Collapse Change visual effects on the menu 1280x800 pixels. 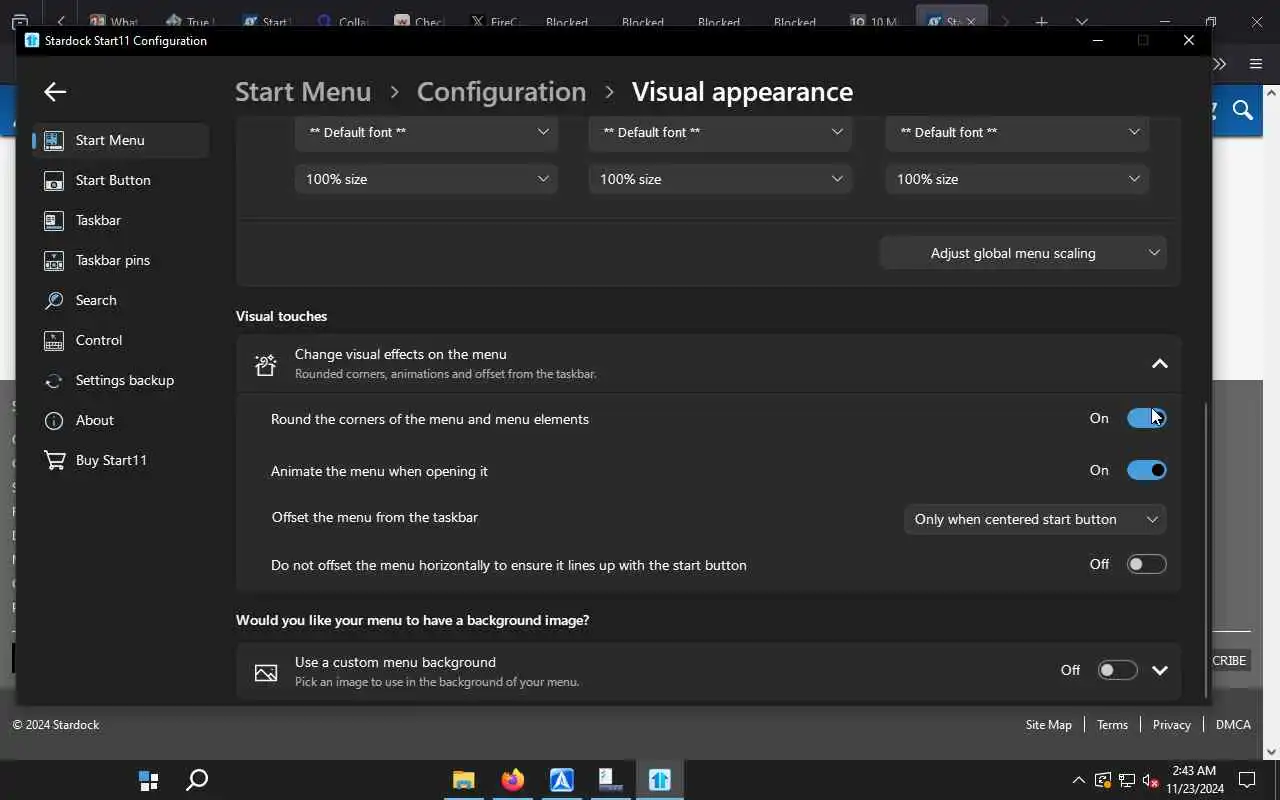[x=1159, y=364]
